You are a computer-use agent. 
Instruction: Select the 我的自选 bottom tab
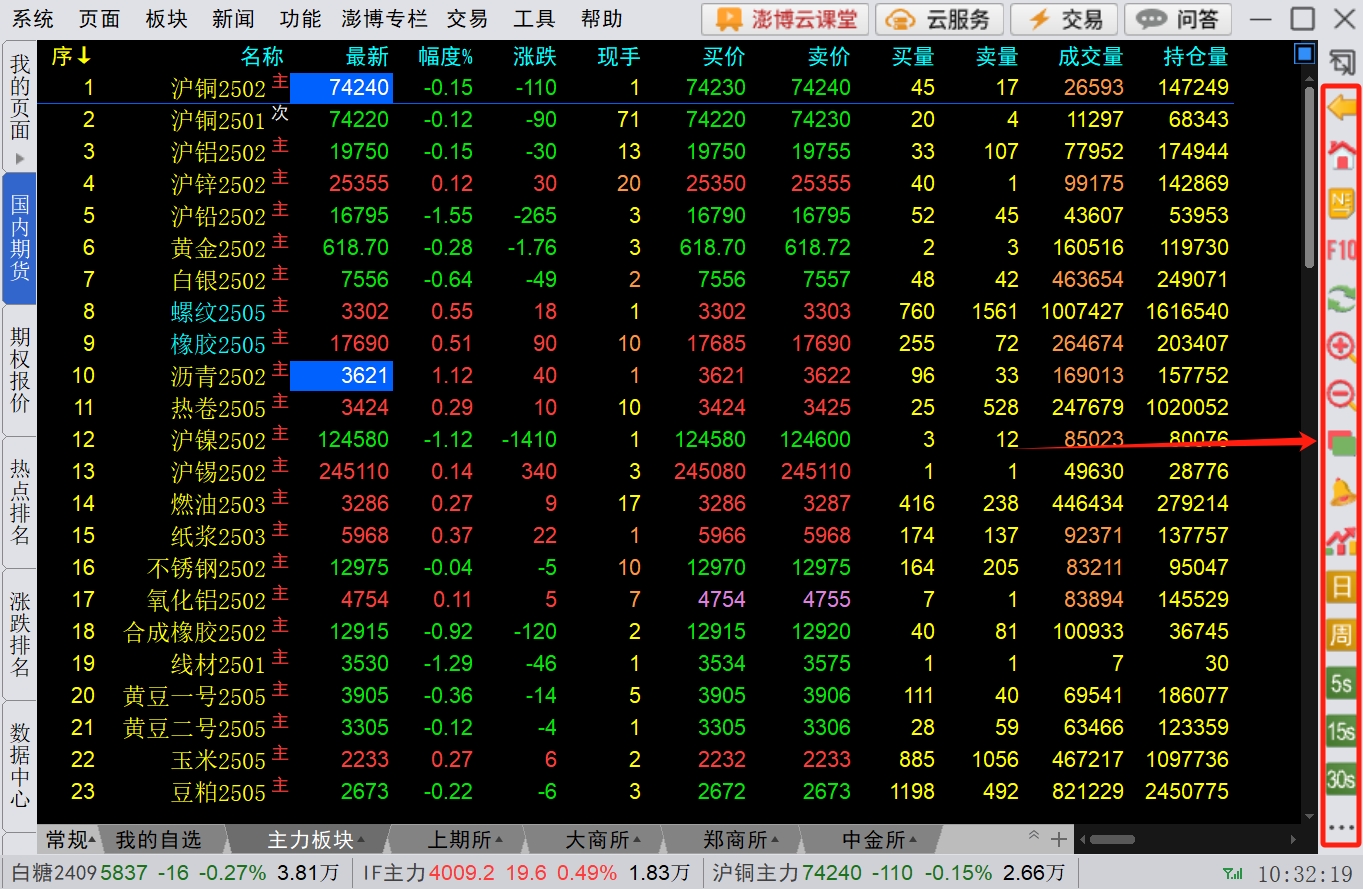pyautogui.click(x=158, y=838)
